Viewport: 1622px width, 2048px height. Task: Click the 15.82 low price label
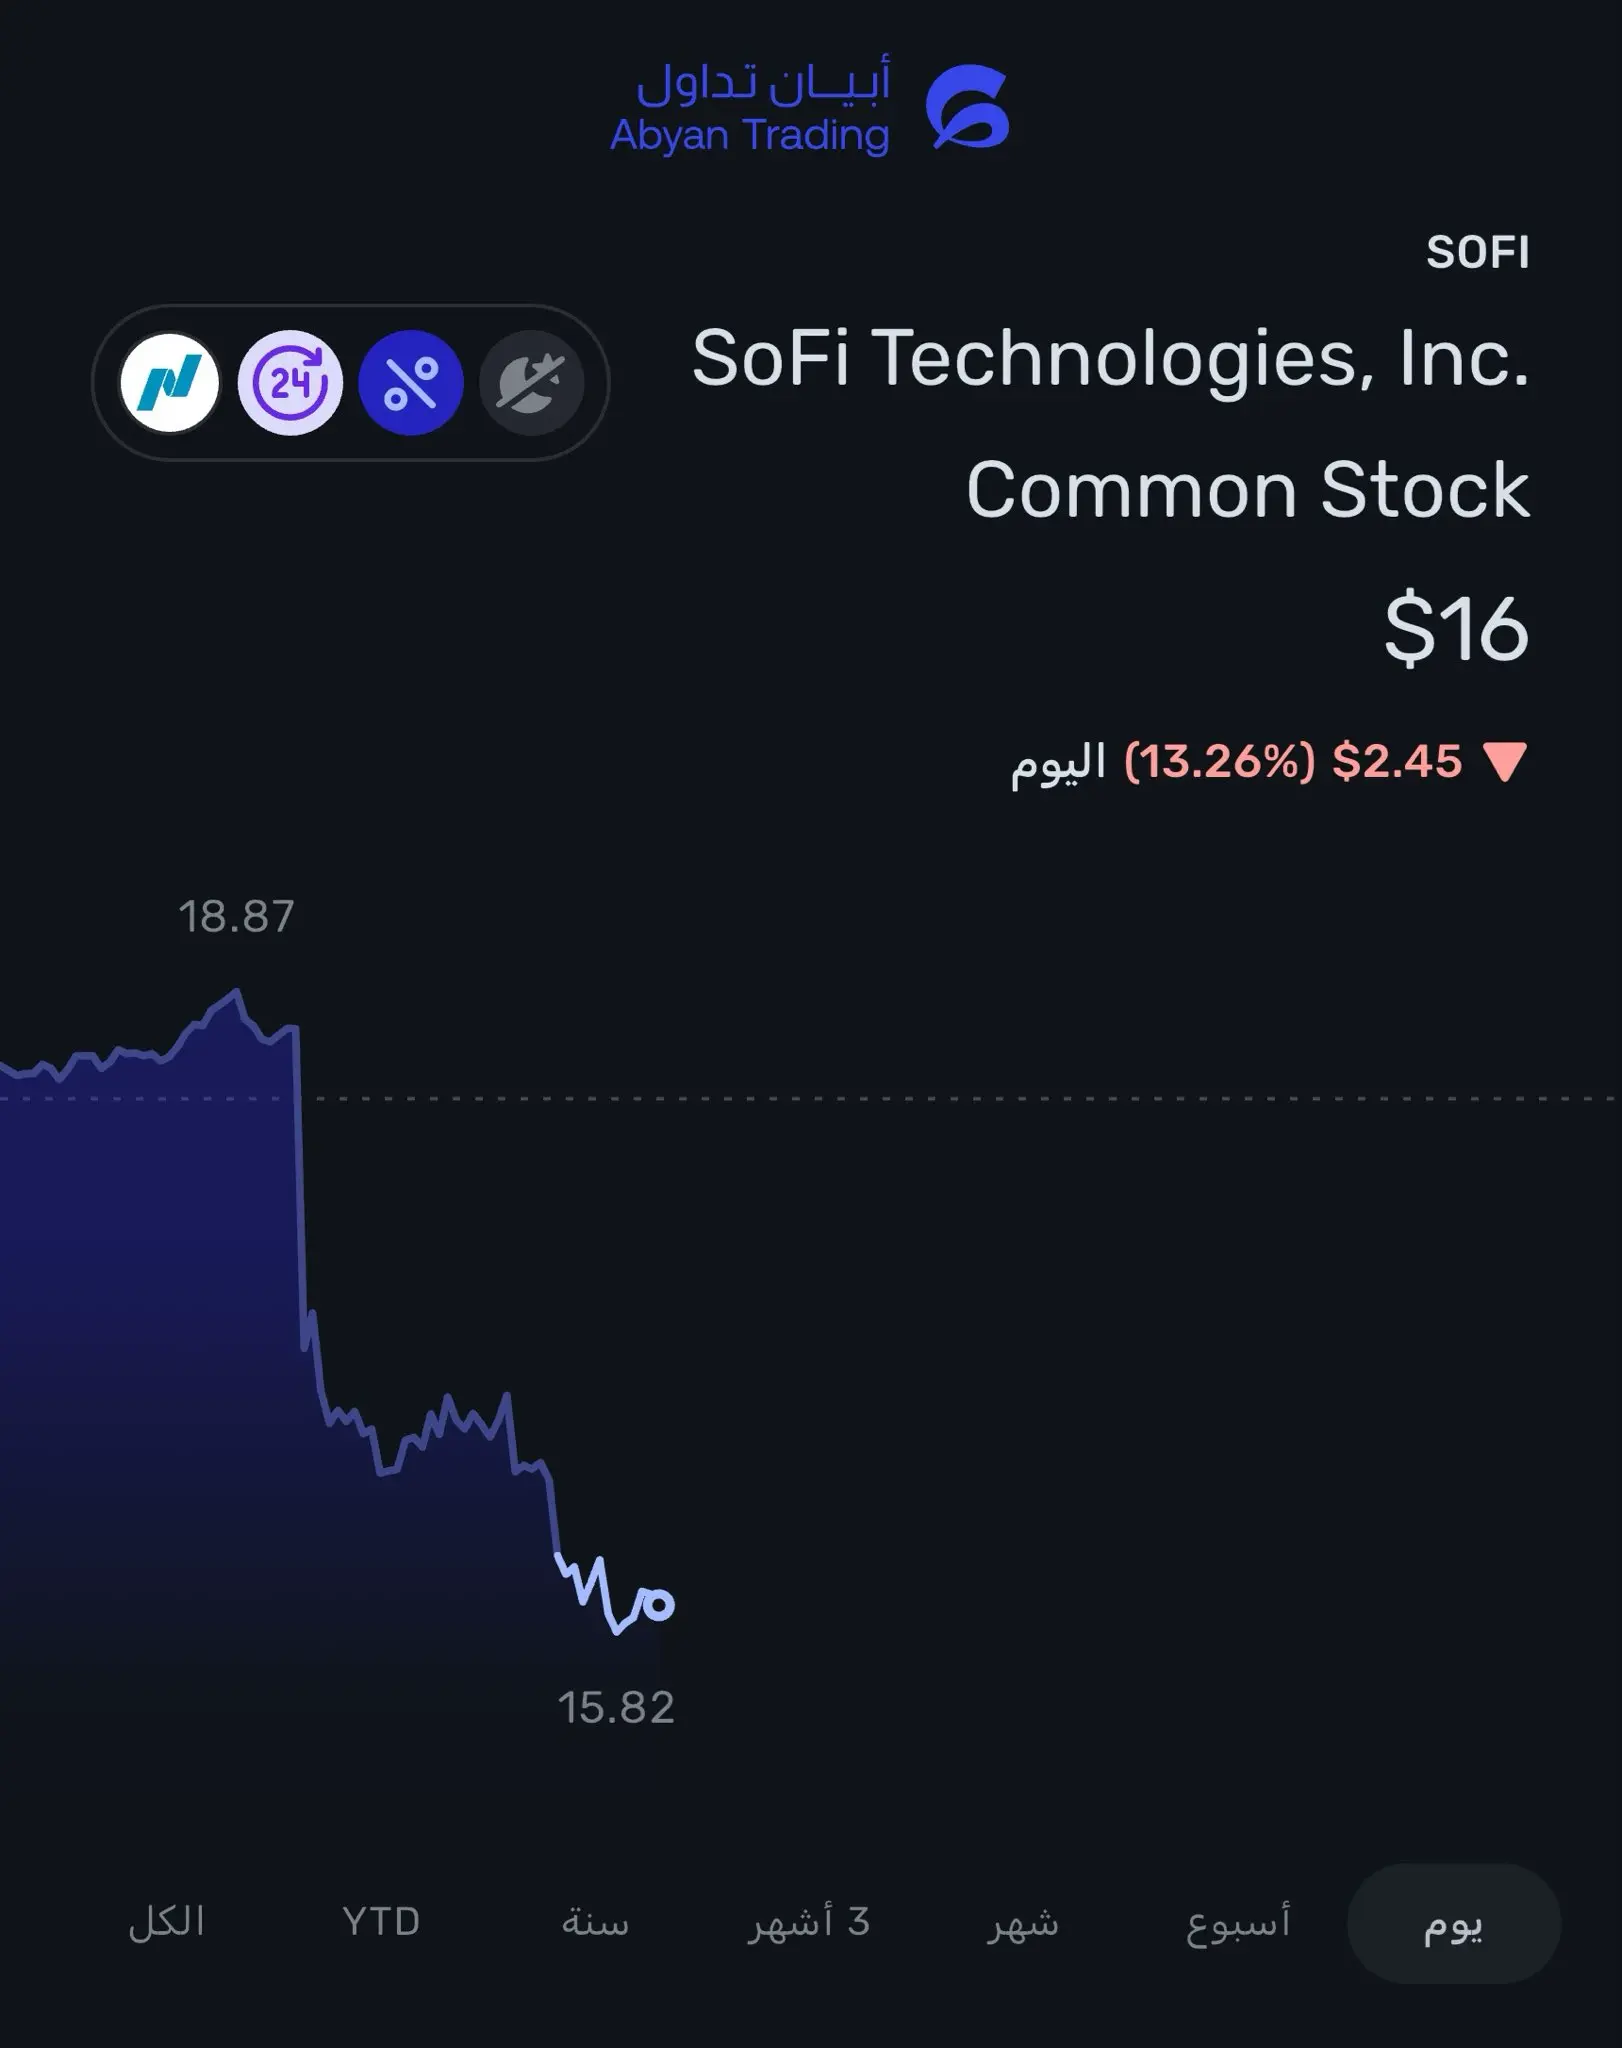pyautogui.click(x=616, y=1708)
